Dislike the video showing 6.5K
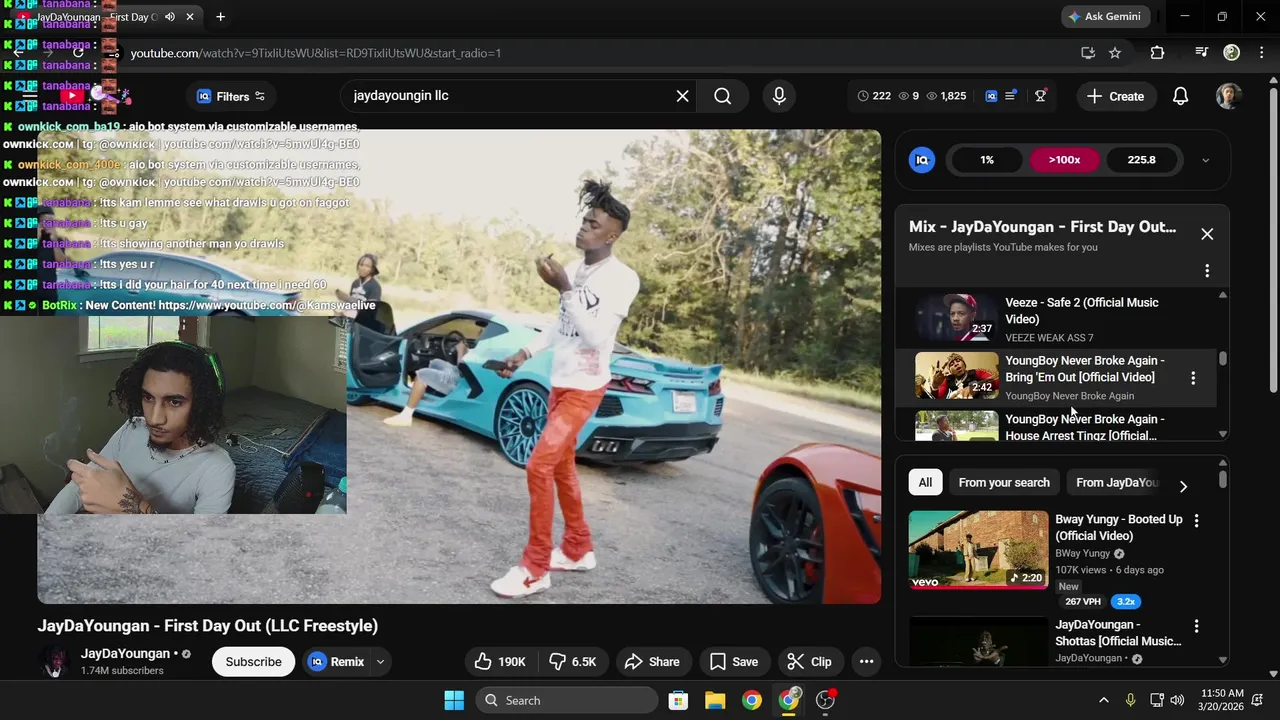The image size is (1280, 720). pyautogui.click(x=574, y=662)
